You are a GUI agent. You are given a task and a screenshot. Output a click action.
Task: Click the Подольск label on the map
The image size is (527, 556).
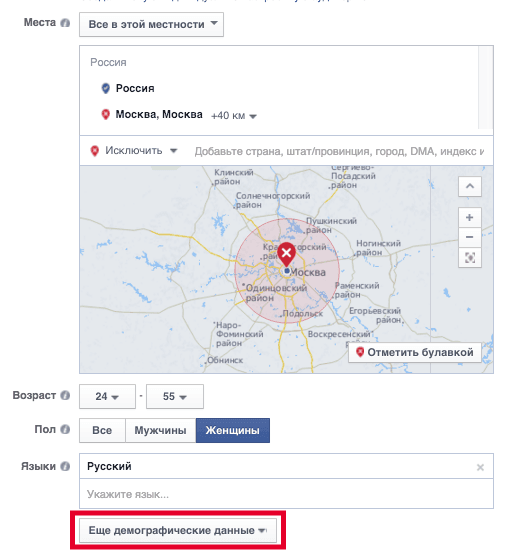tap(303, 314)
